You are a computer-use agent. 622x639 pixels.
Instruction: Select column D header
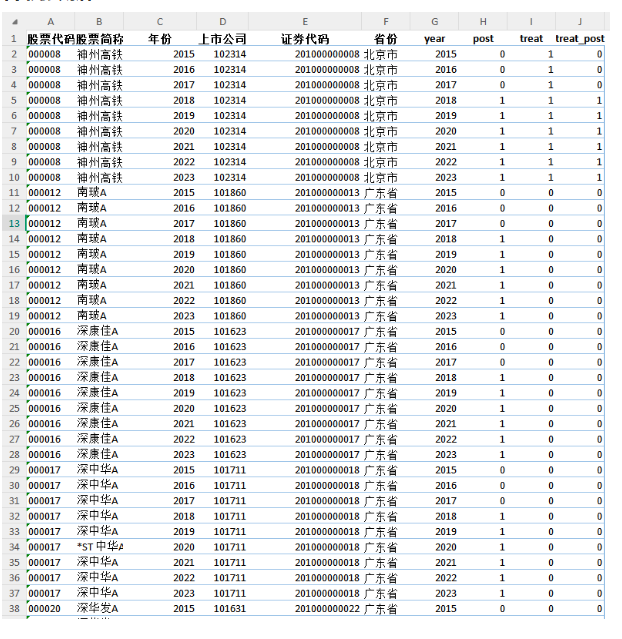[x=223, y=22]
